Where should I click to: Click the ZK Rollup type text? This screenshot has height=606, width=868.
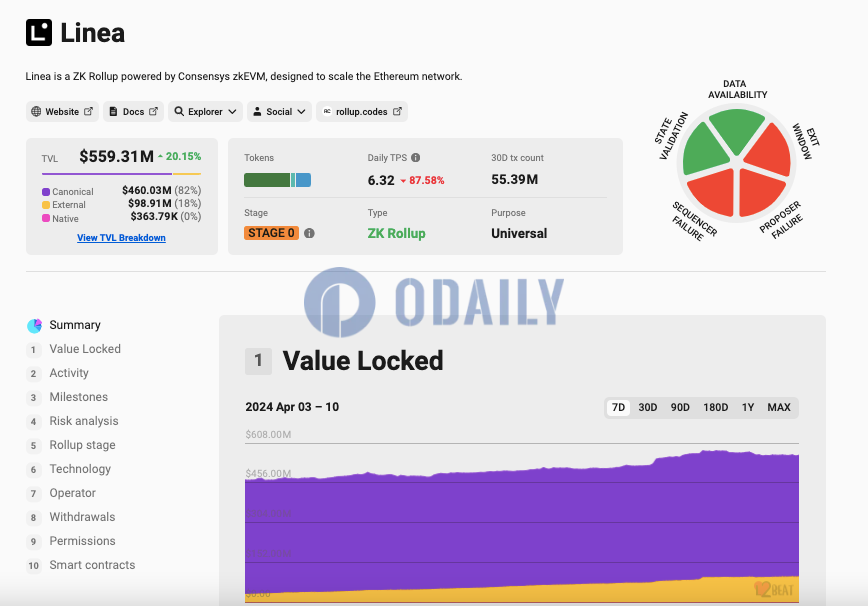[396, 234]
